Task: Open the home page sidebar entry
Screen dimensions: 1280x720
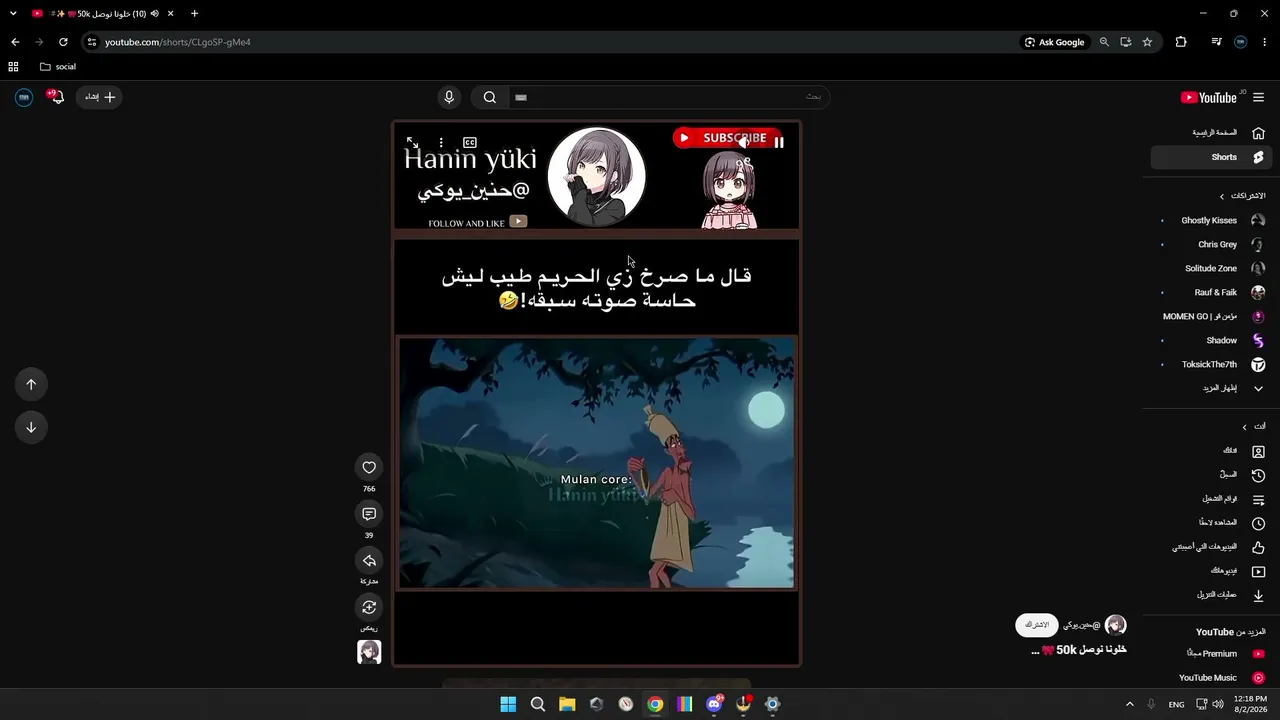Action: [1209, 133]
